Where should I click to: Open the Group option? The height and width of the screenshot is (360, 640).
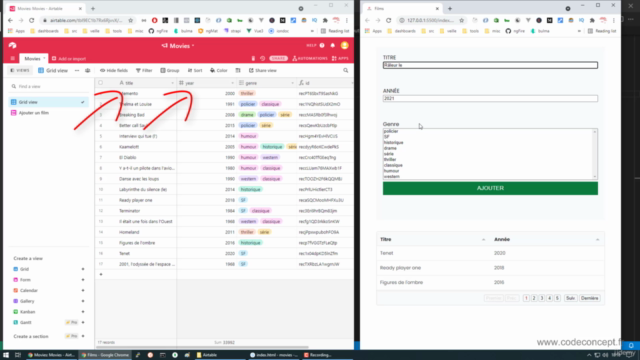click(170, 70)
